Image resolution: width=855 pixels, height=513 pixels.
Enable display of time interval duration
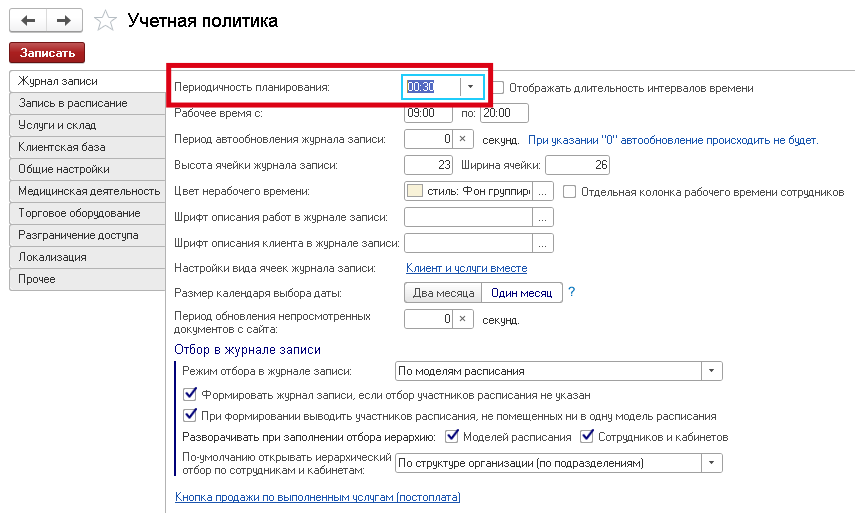coord(500,88)
